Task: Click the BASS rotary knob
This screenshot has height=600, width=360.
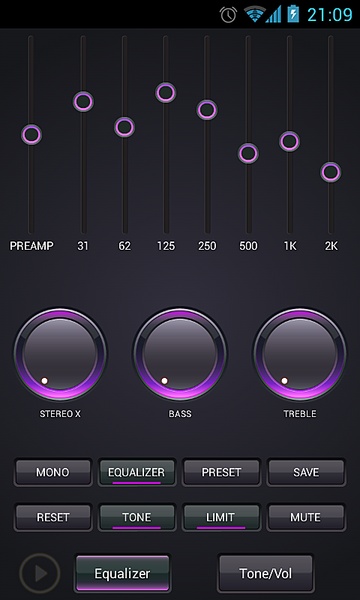Action: click(x=180, y=354)
